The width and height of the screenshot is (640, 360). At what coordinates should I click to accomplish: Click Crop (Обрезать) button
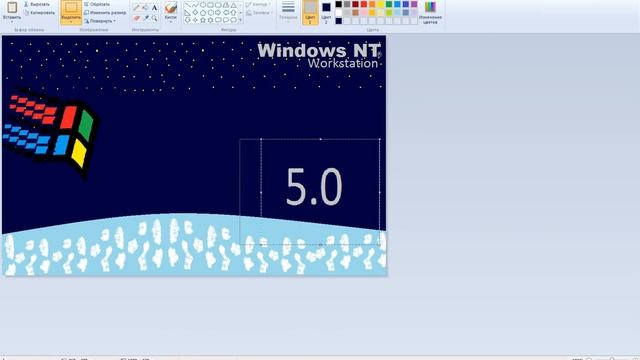click(x=97, y=4)
